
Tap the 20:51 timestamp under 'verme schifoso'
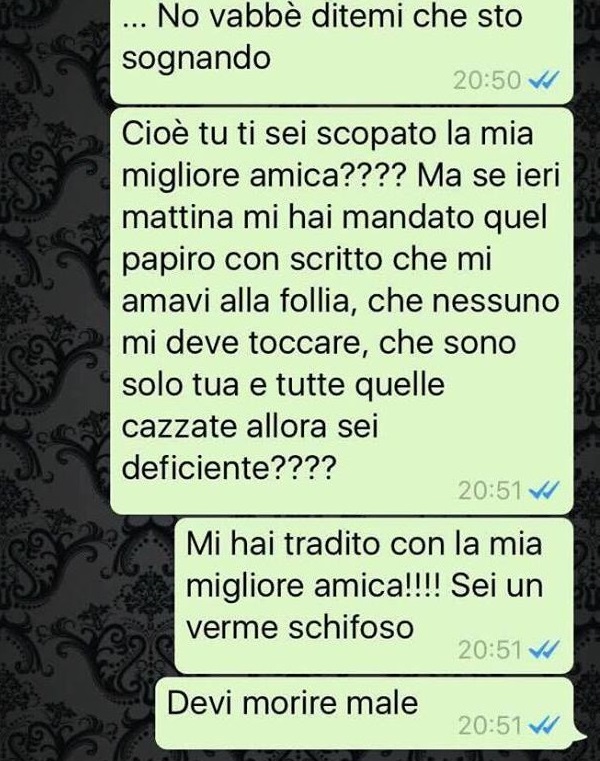(x=490, y=649)
